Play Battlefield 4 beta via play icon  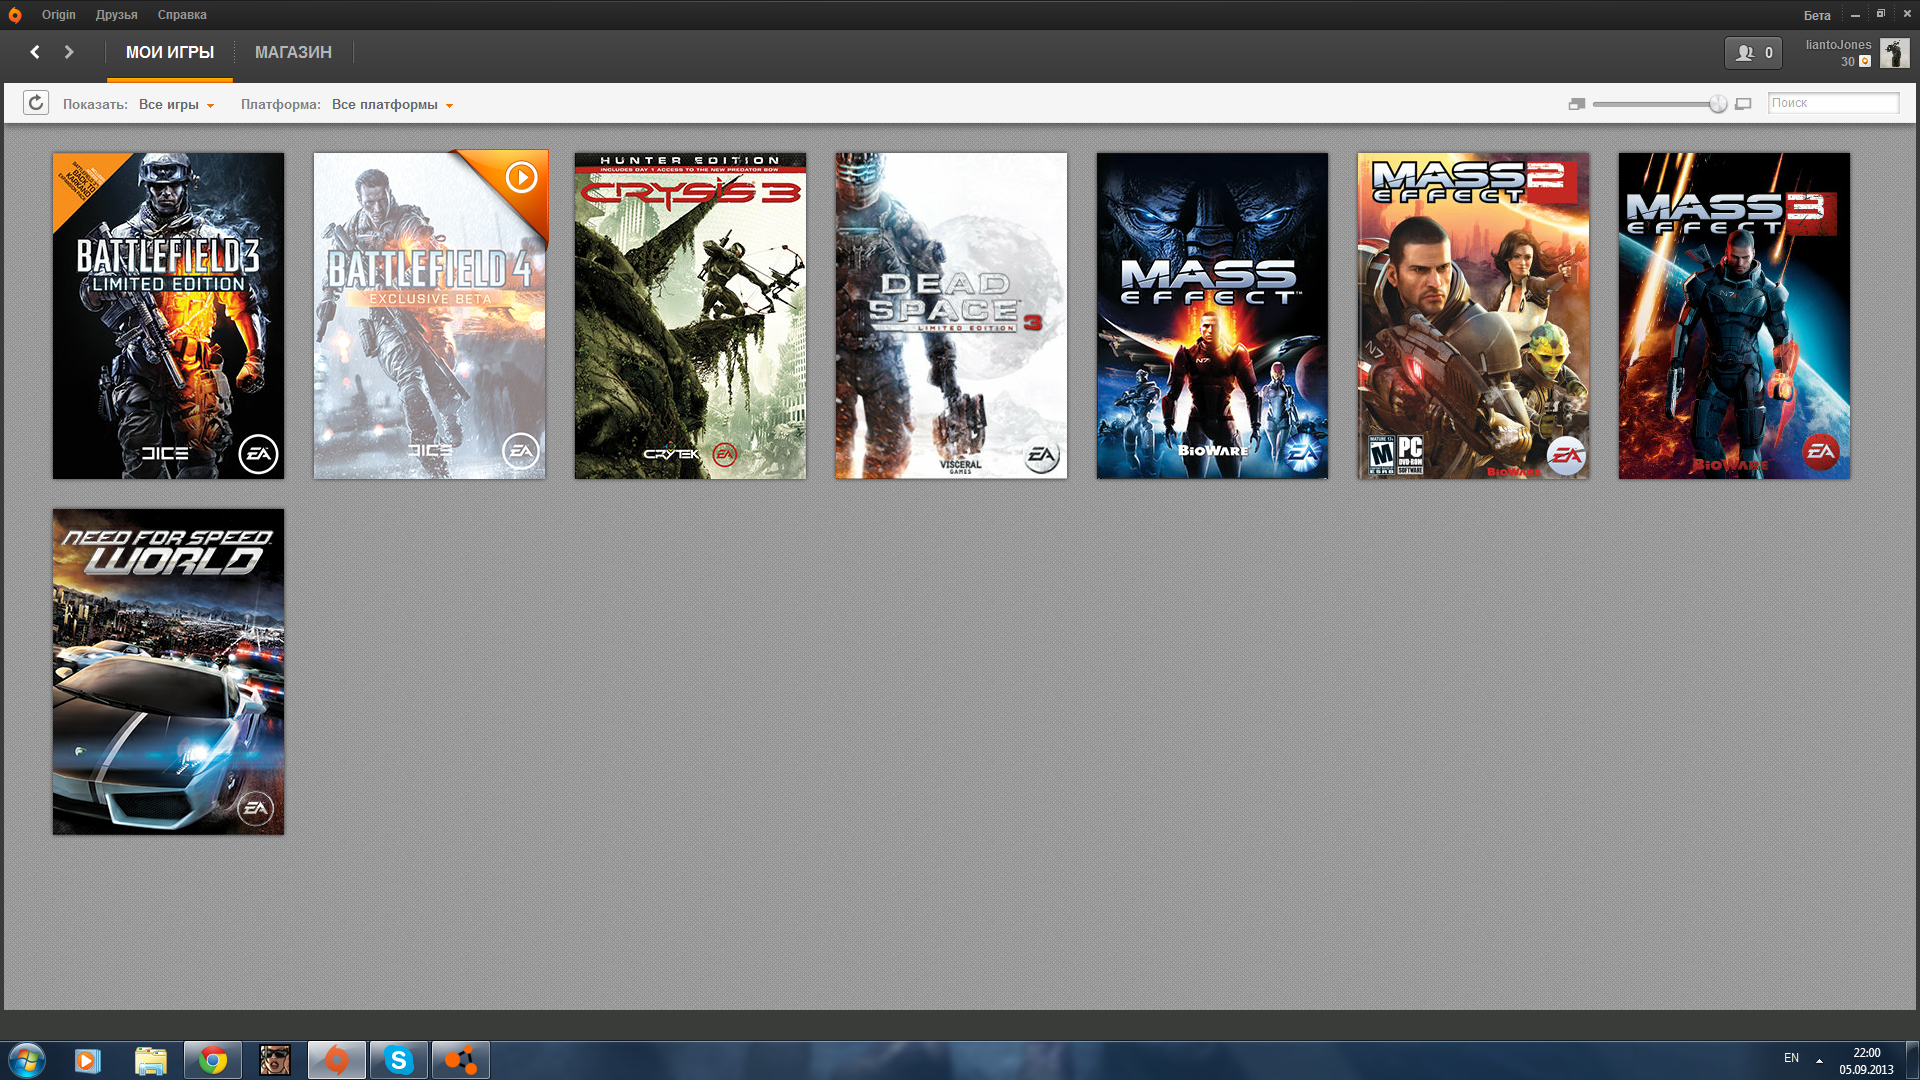(521, 178)
